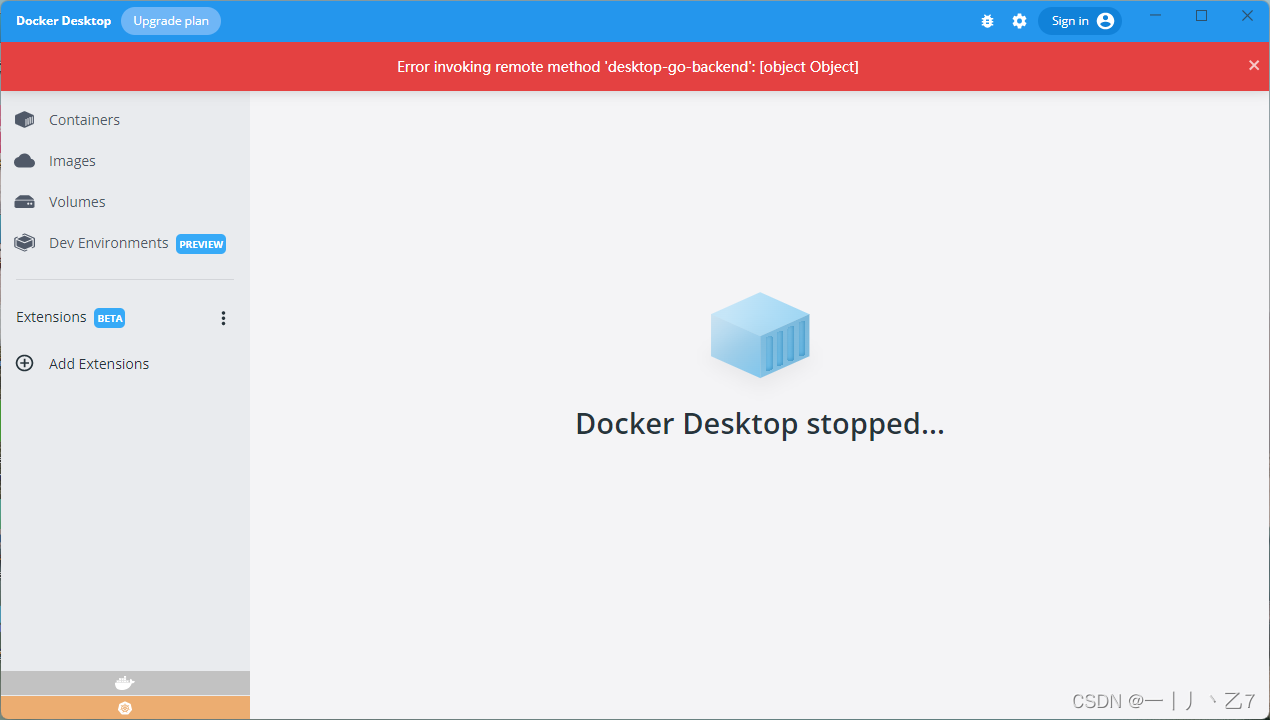Click the Containers icon in the sidebar
The image size is (1270, 720).
pyautogui.click(x=25, y=120)
